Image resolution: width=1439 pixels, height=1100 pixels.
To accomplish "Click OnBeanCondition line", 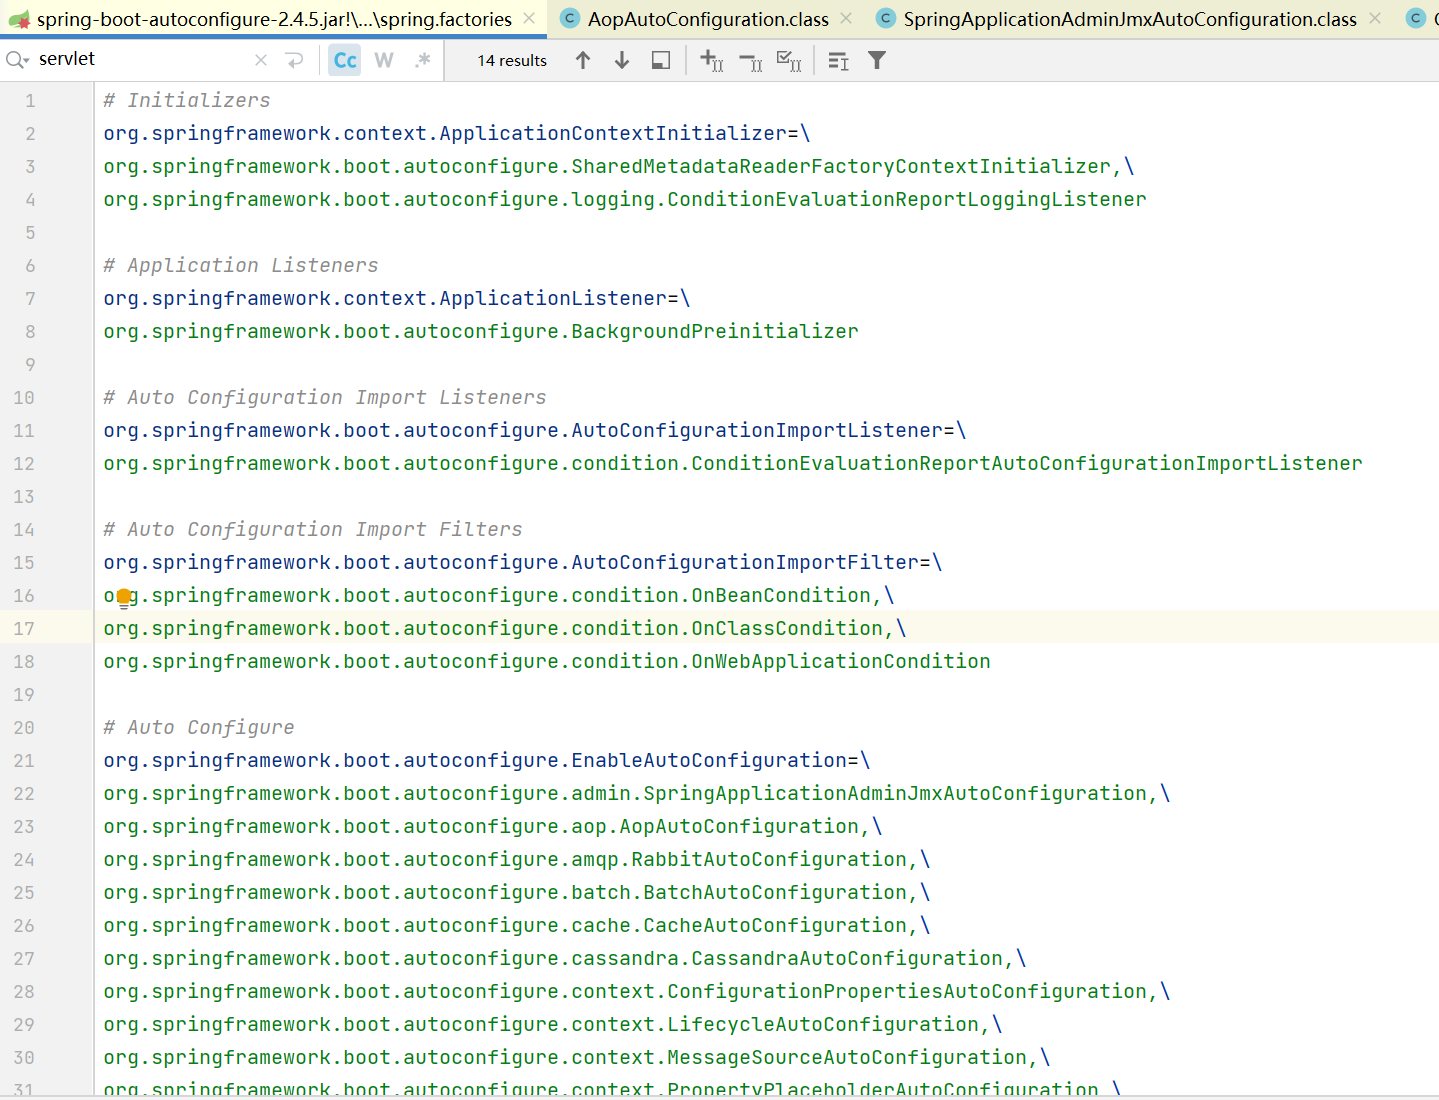I will point(499,595).
